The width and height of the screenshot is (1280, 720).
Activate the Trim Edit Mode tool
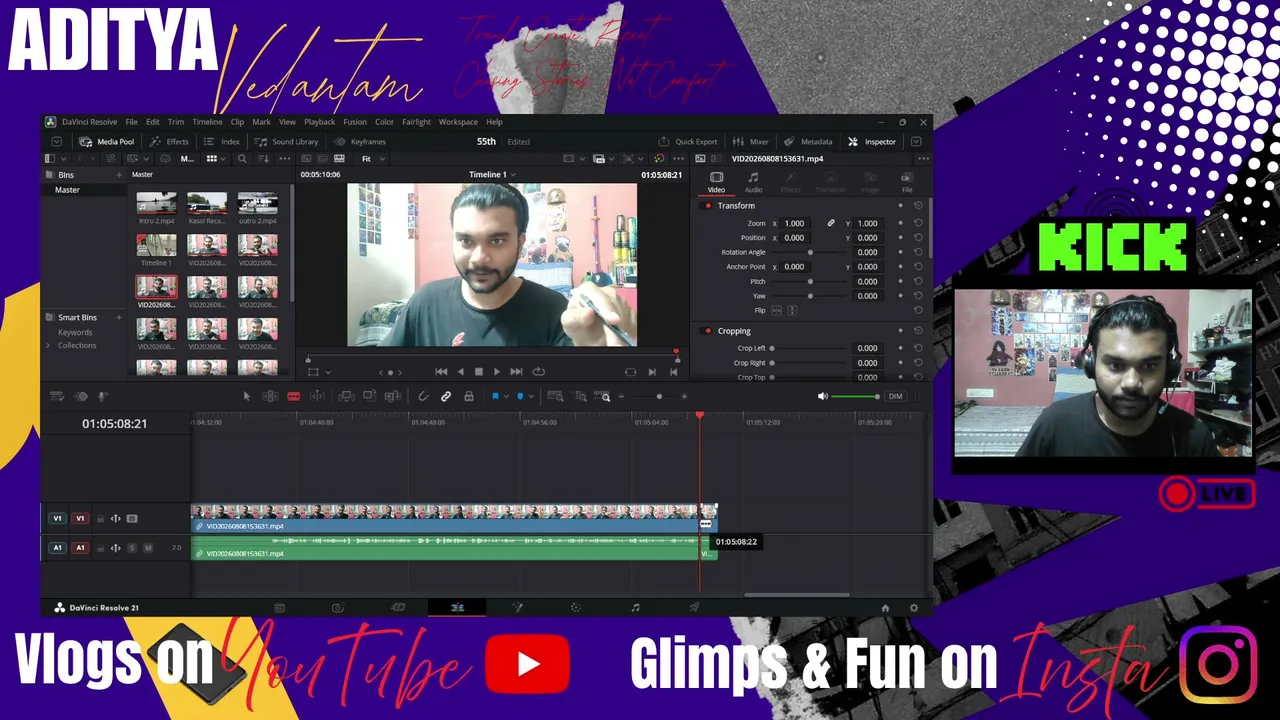point(270,397)
